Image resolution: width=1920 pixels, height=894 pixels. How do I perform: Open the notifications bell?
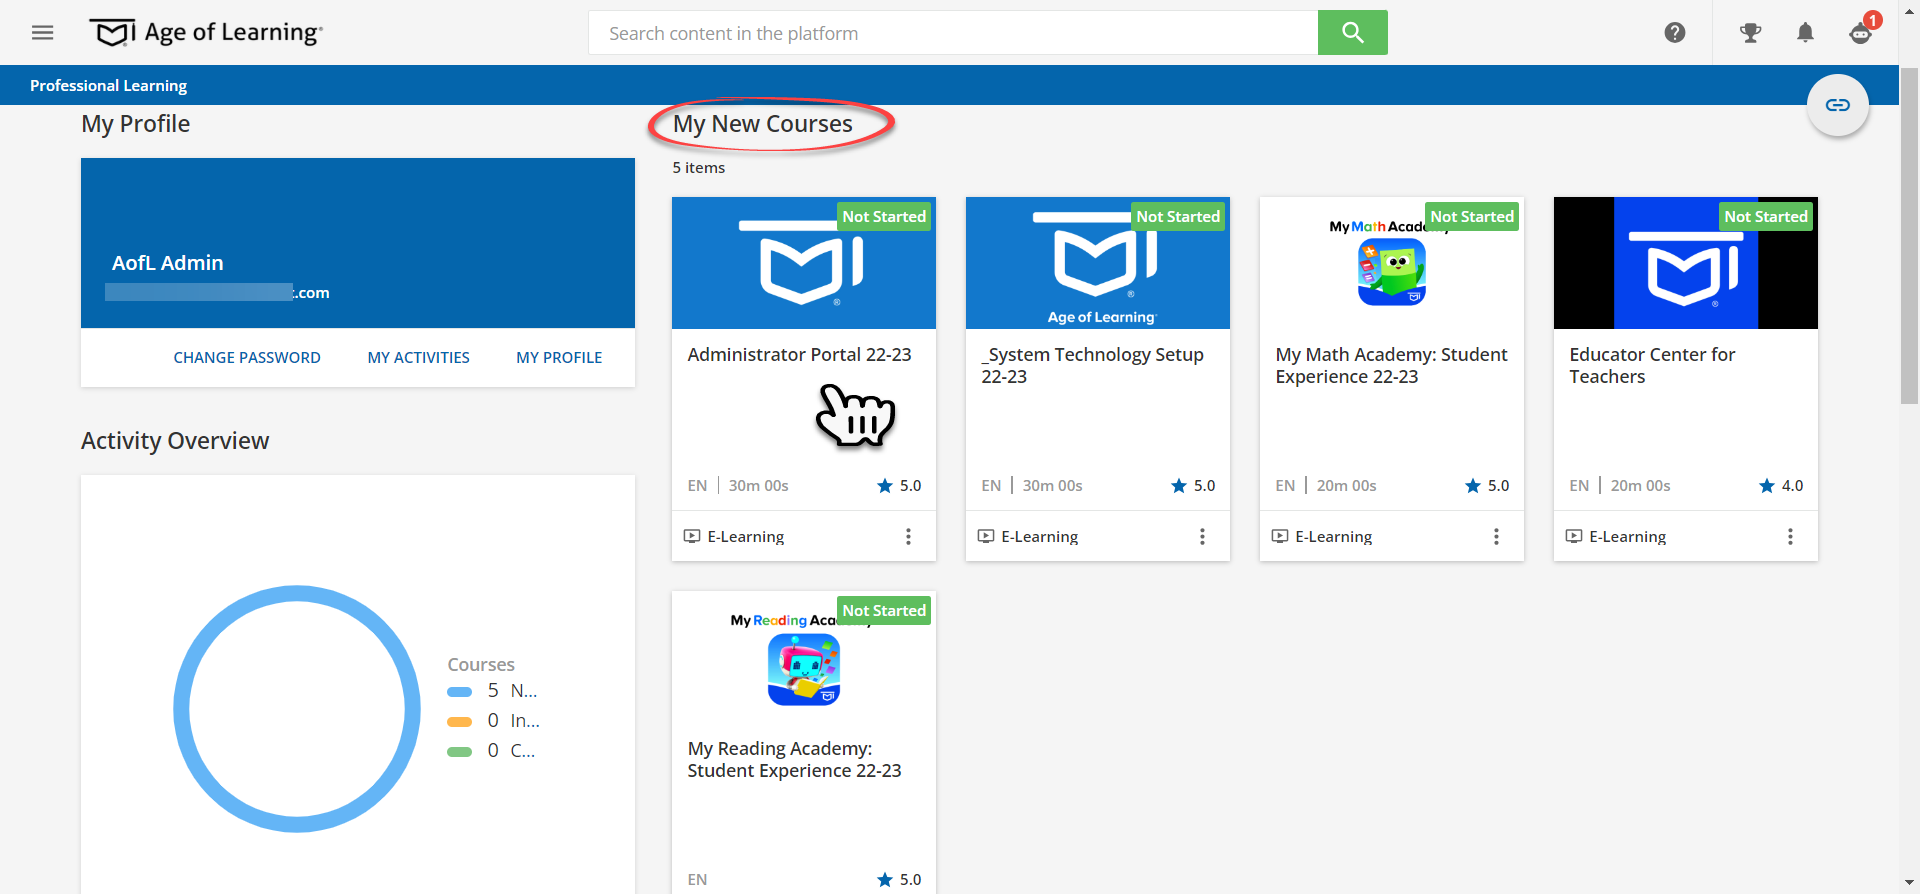pos(1805,33)
